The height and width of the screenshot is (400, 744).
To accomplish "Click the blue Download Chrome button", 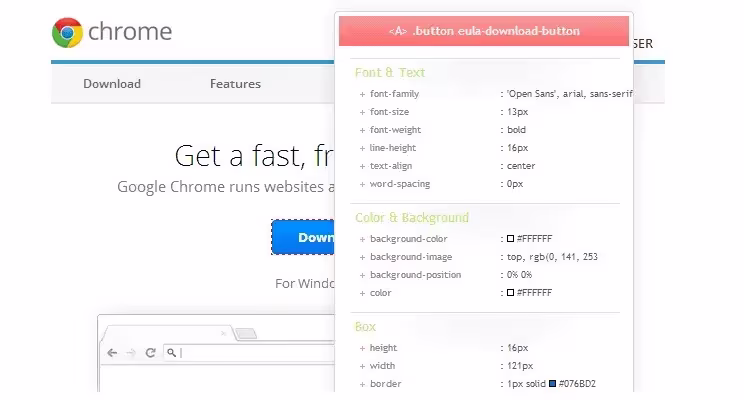I will tap(303, 237).
